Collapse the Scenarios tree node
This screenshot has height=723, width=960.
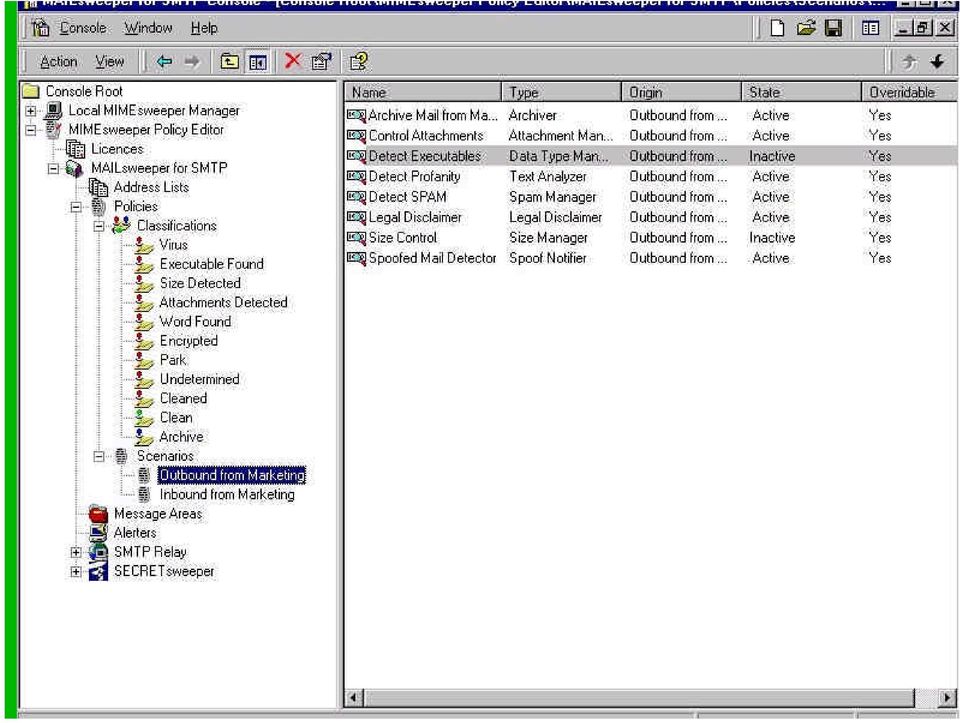(x=99, y=456)
